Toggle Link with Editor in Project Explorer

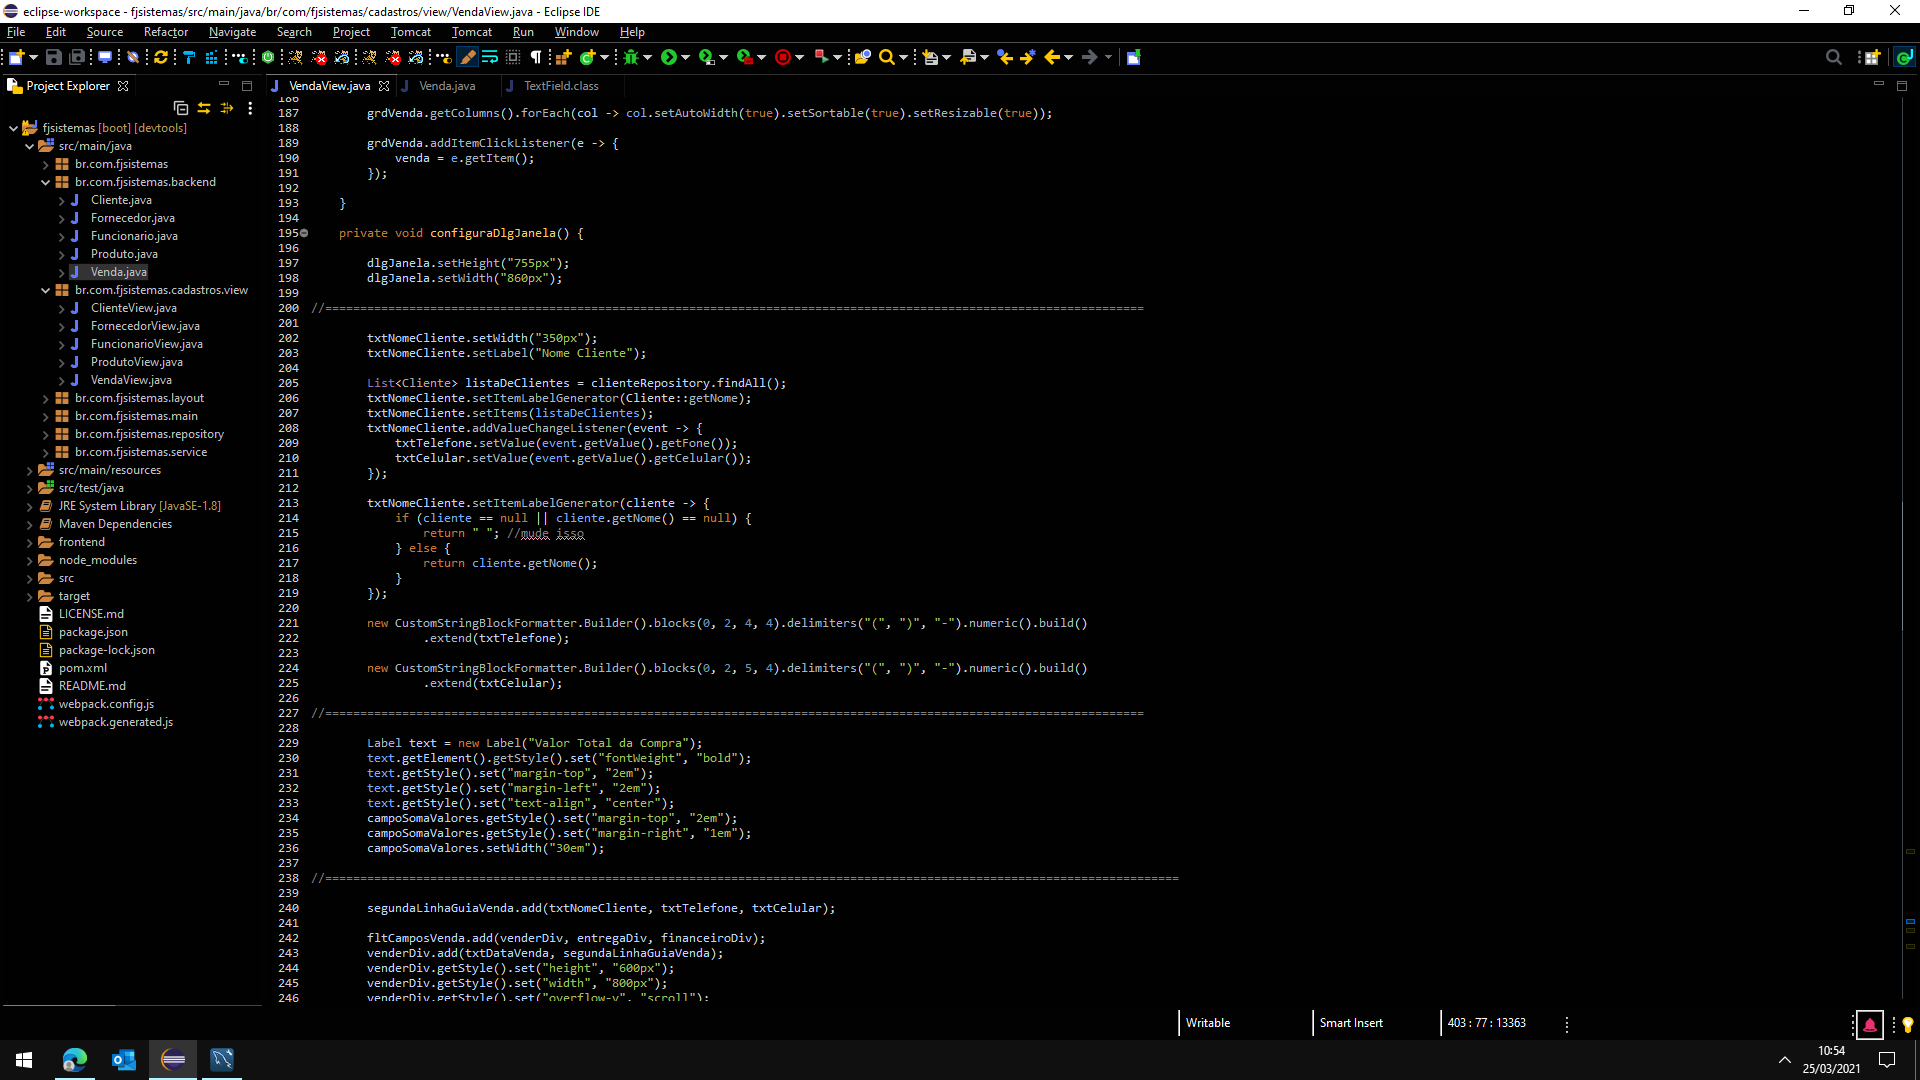pyautogui.click(x=204, y=108)
